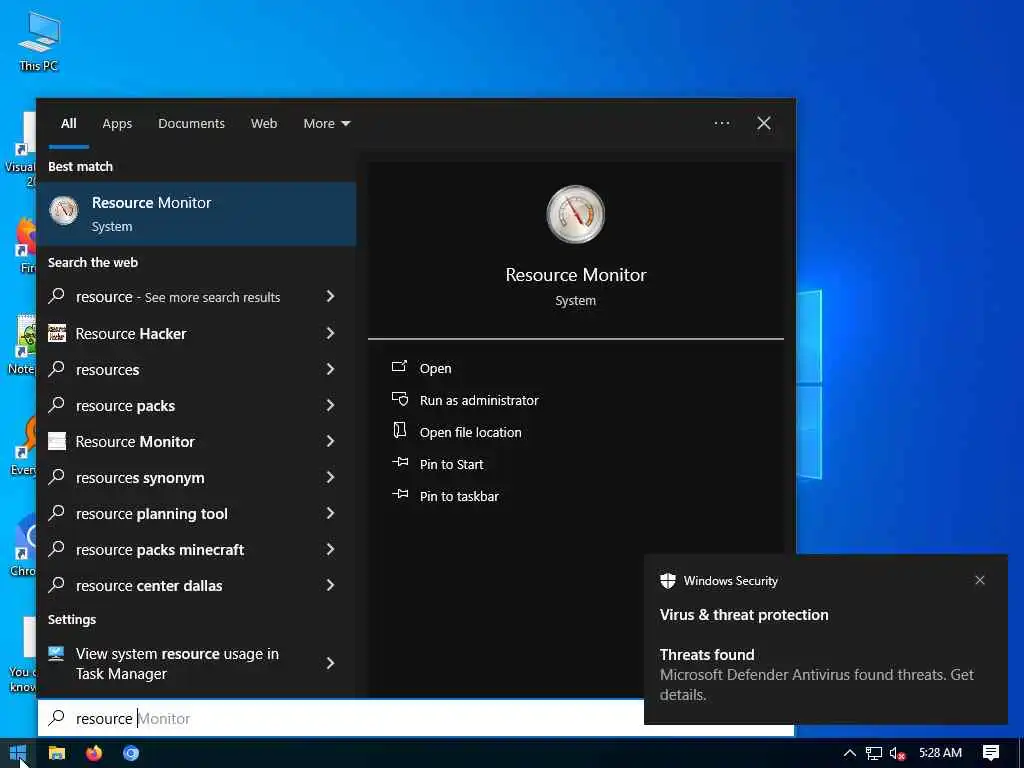The width and height of the screenshot is (1024, 768).
Task: Click the Pin to Start pin icon
Action: [400, 463]
